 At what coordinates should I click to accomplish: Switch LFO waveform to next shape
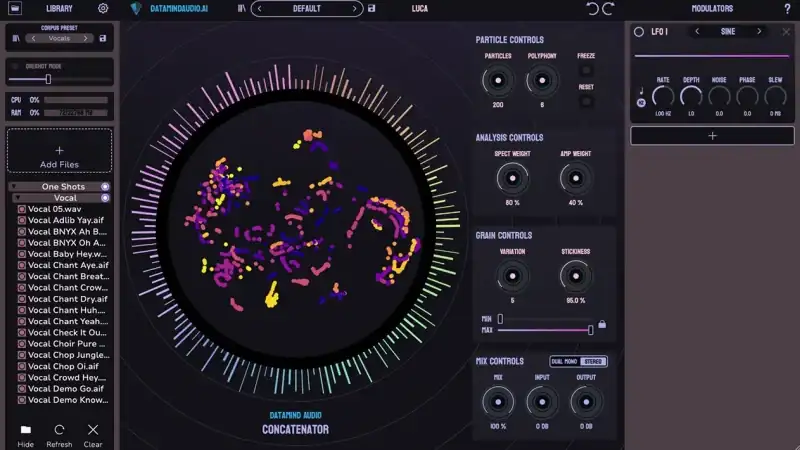point(759,32)
